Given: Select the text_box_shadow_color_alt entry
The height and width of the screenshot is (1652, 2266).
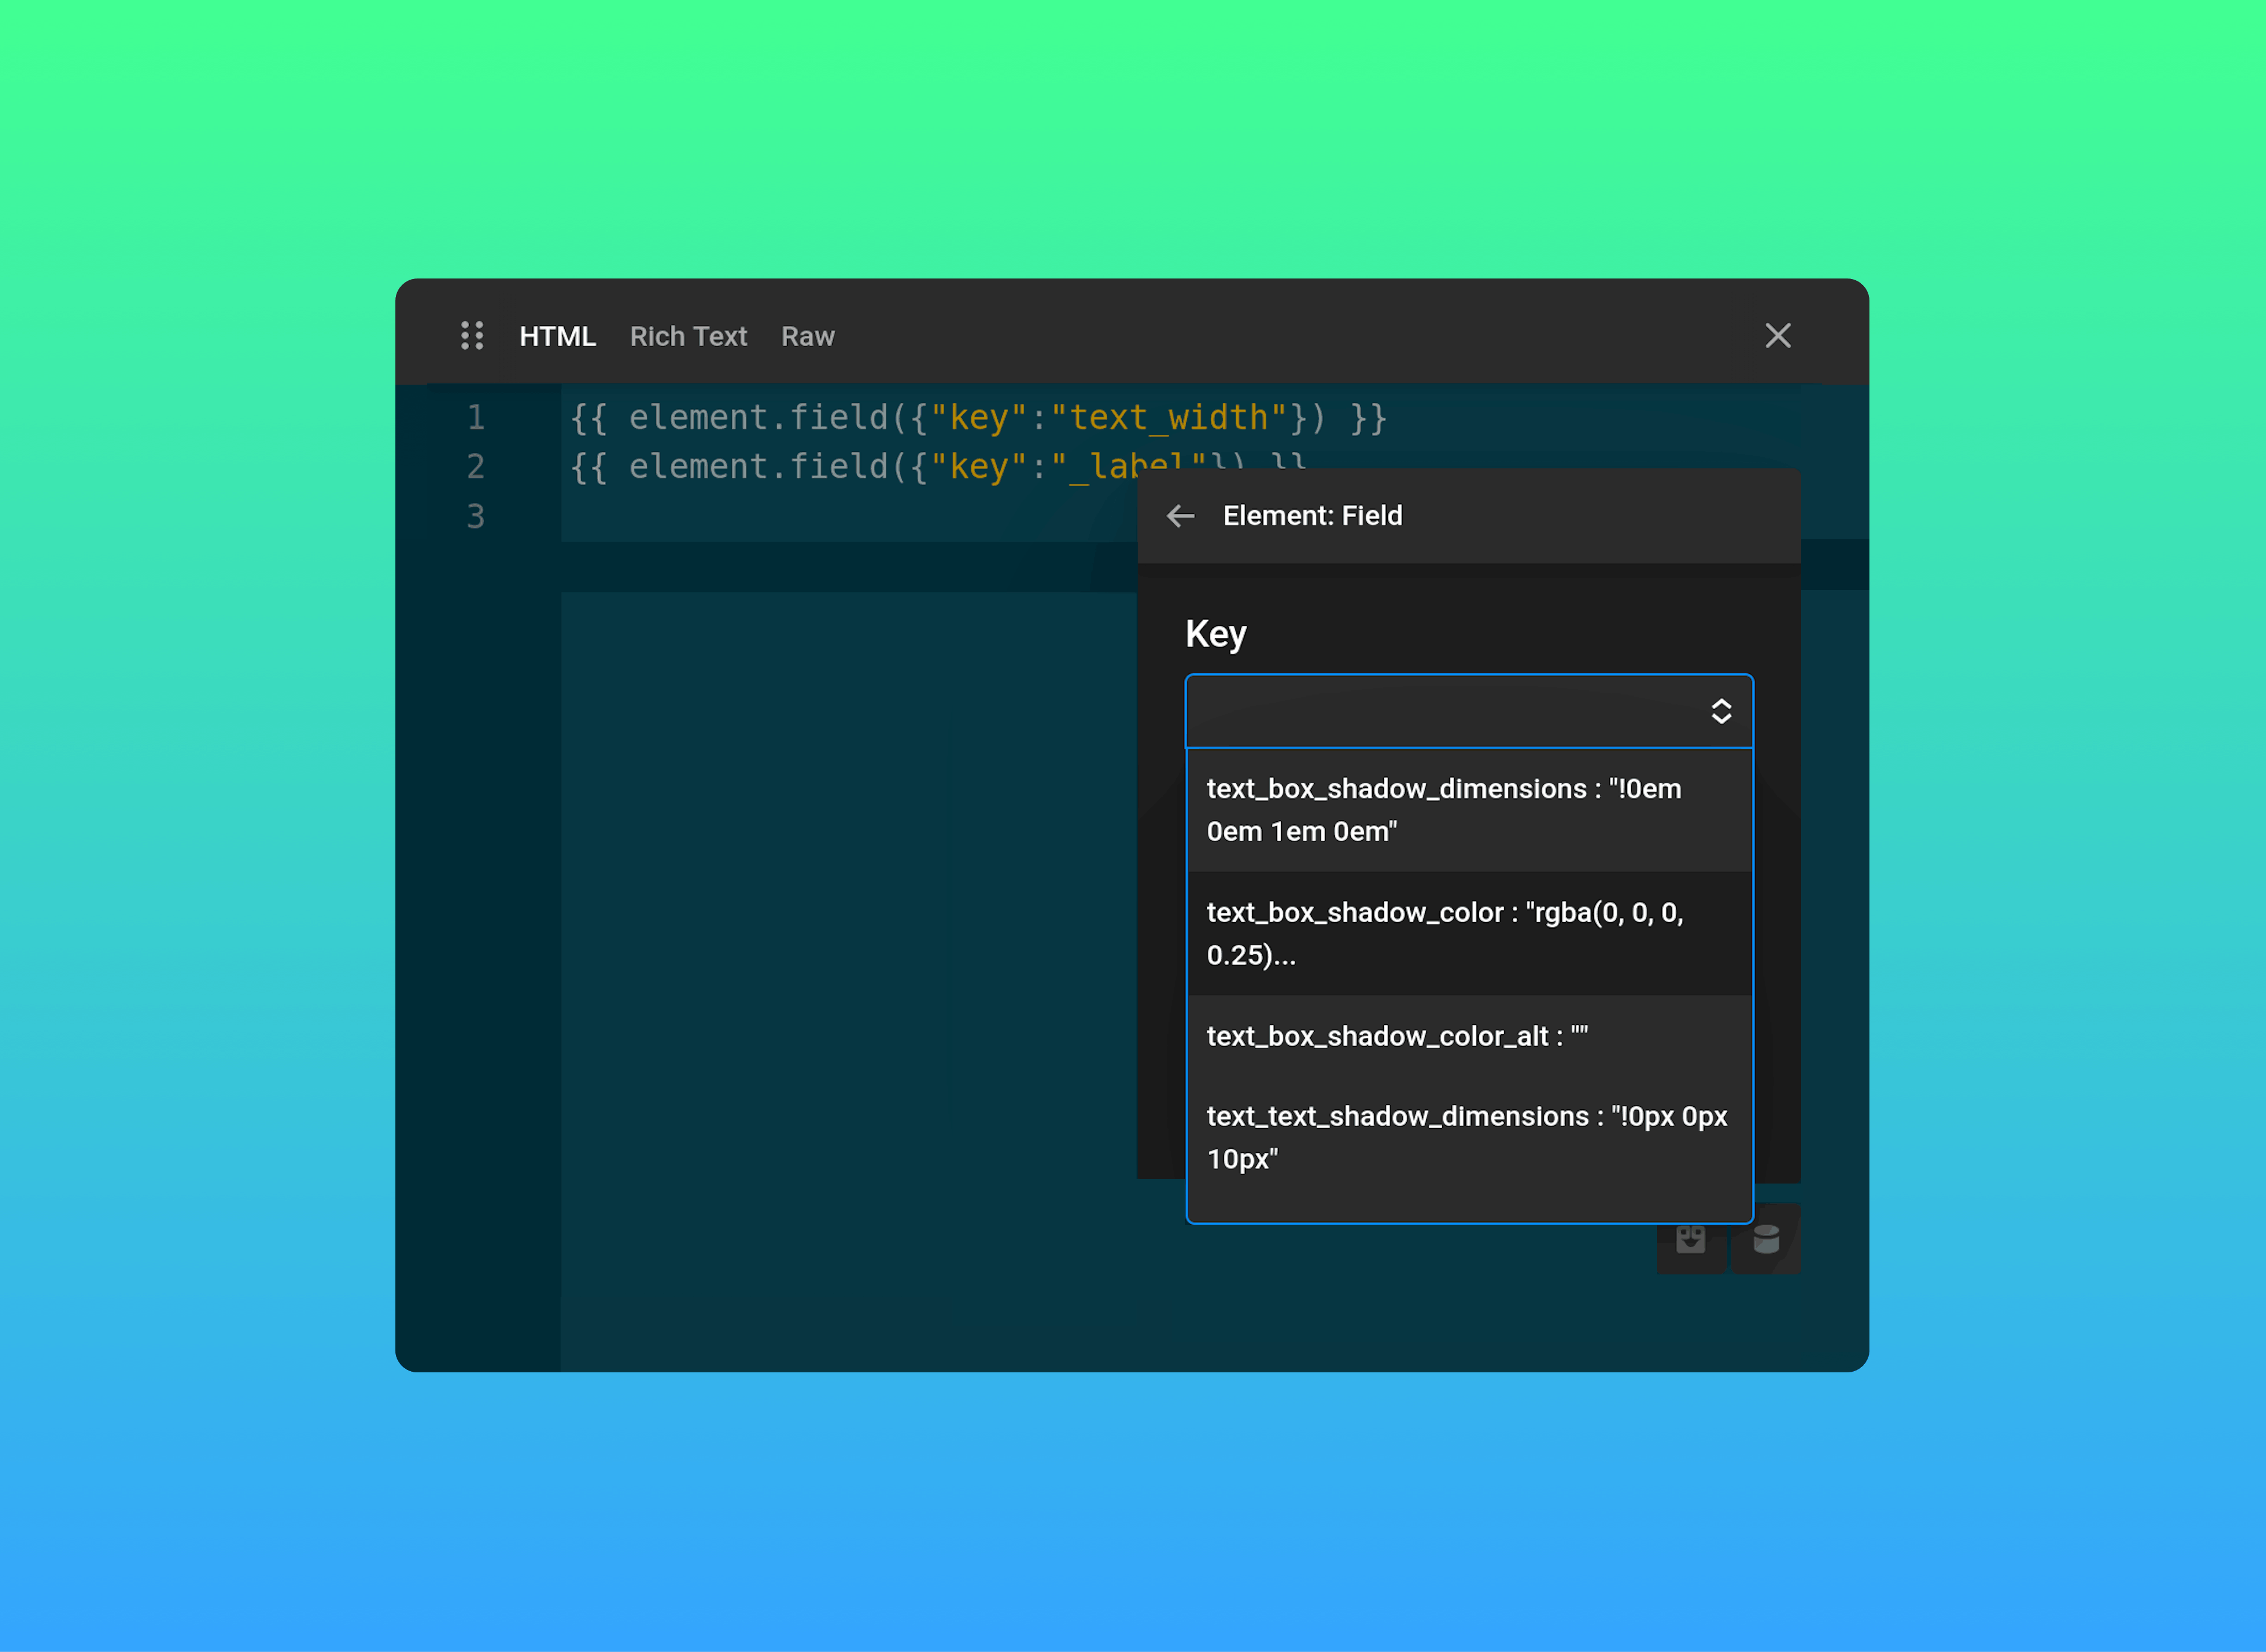Looking at the screenshot, I should [x=1397, y=1036].
